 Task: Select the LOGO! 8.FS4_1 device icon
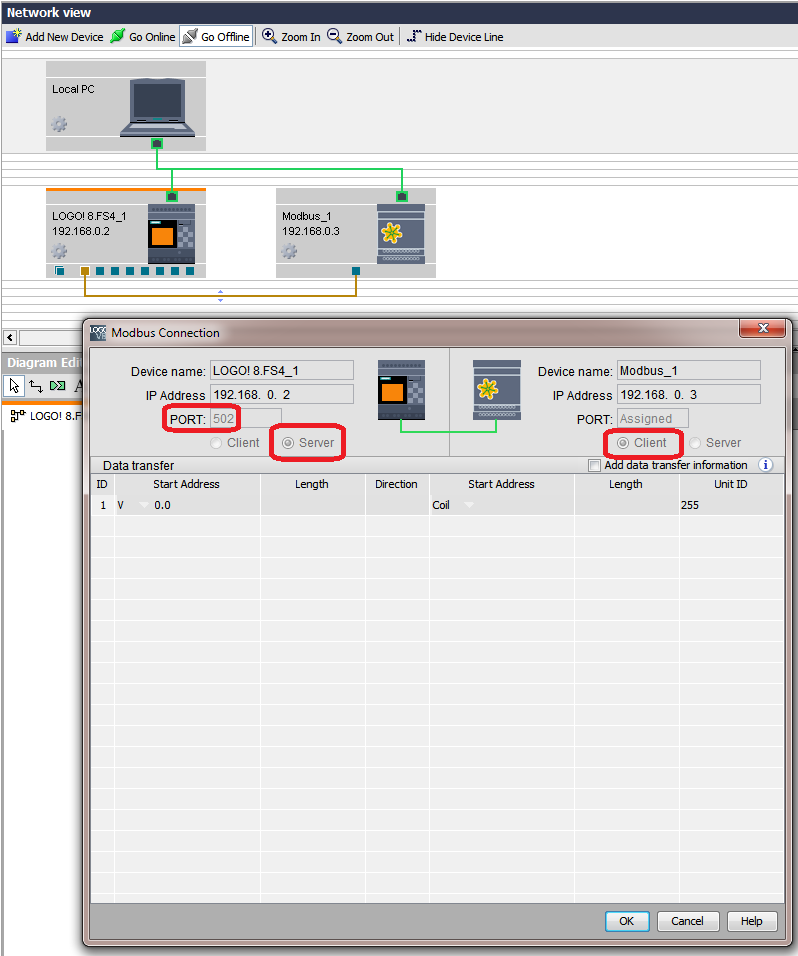[171, 234]
